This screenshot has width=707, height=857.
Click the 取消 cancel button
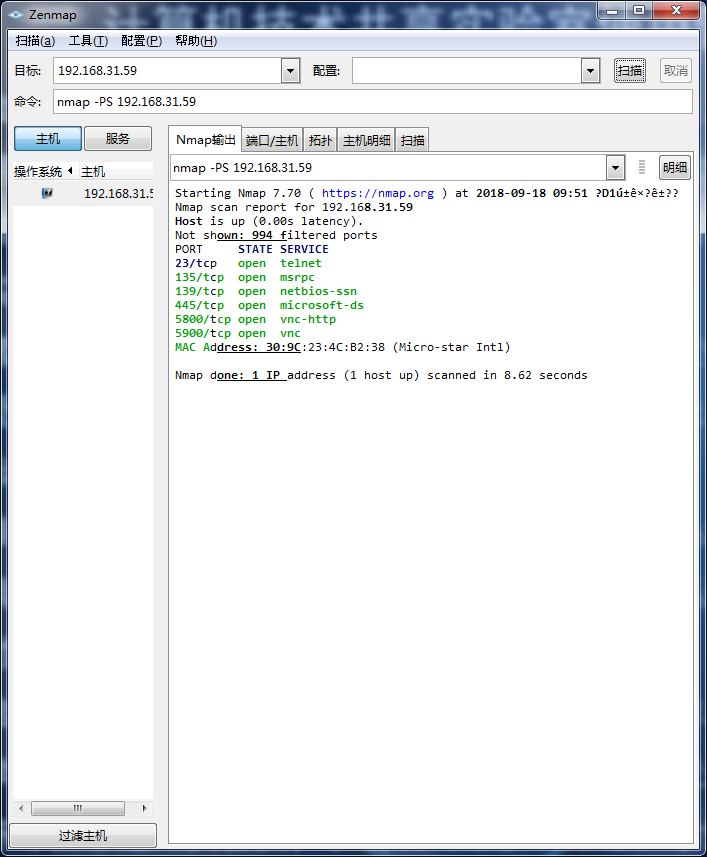pos(675,71)
